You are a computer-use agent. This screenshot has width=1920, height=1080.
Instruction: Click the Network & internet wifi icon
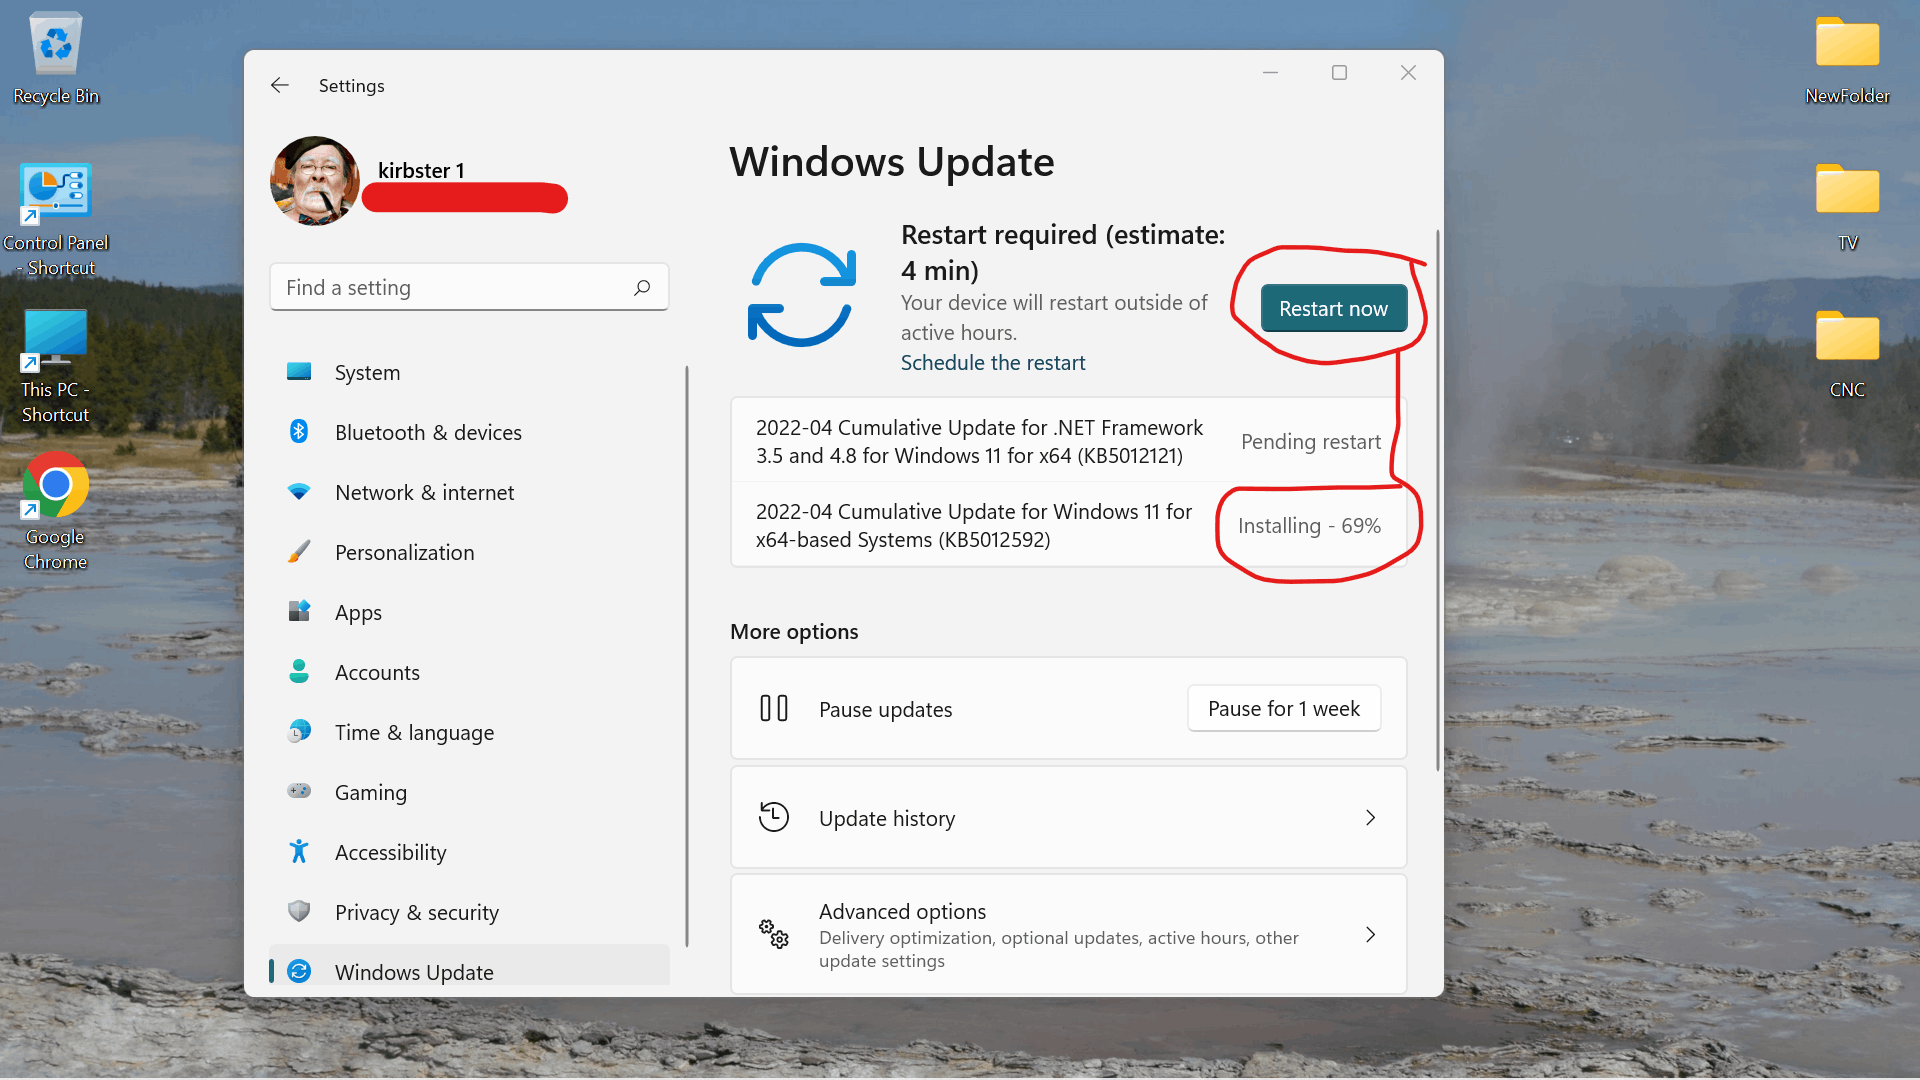(299, 492)
